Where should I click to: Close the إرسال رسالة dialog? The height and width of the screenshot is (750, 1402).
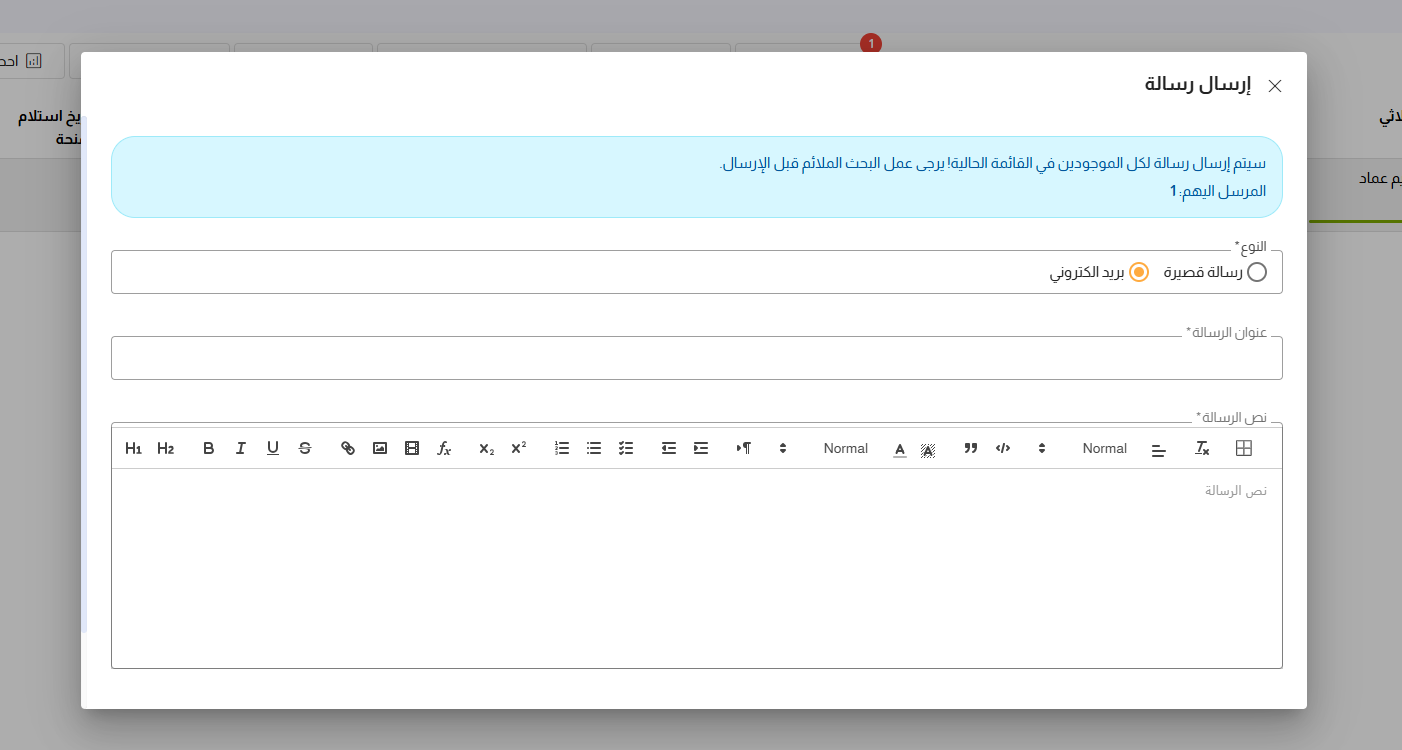(1275, 86)
